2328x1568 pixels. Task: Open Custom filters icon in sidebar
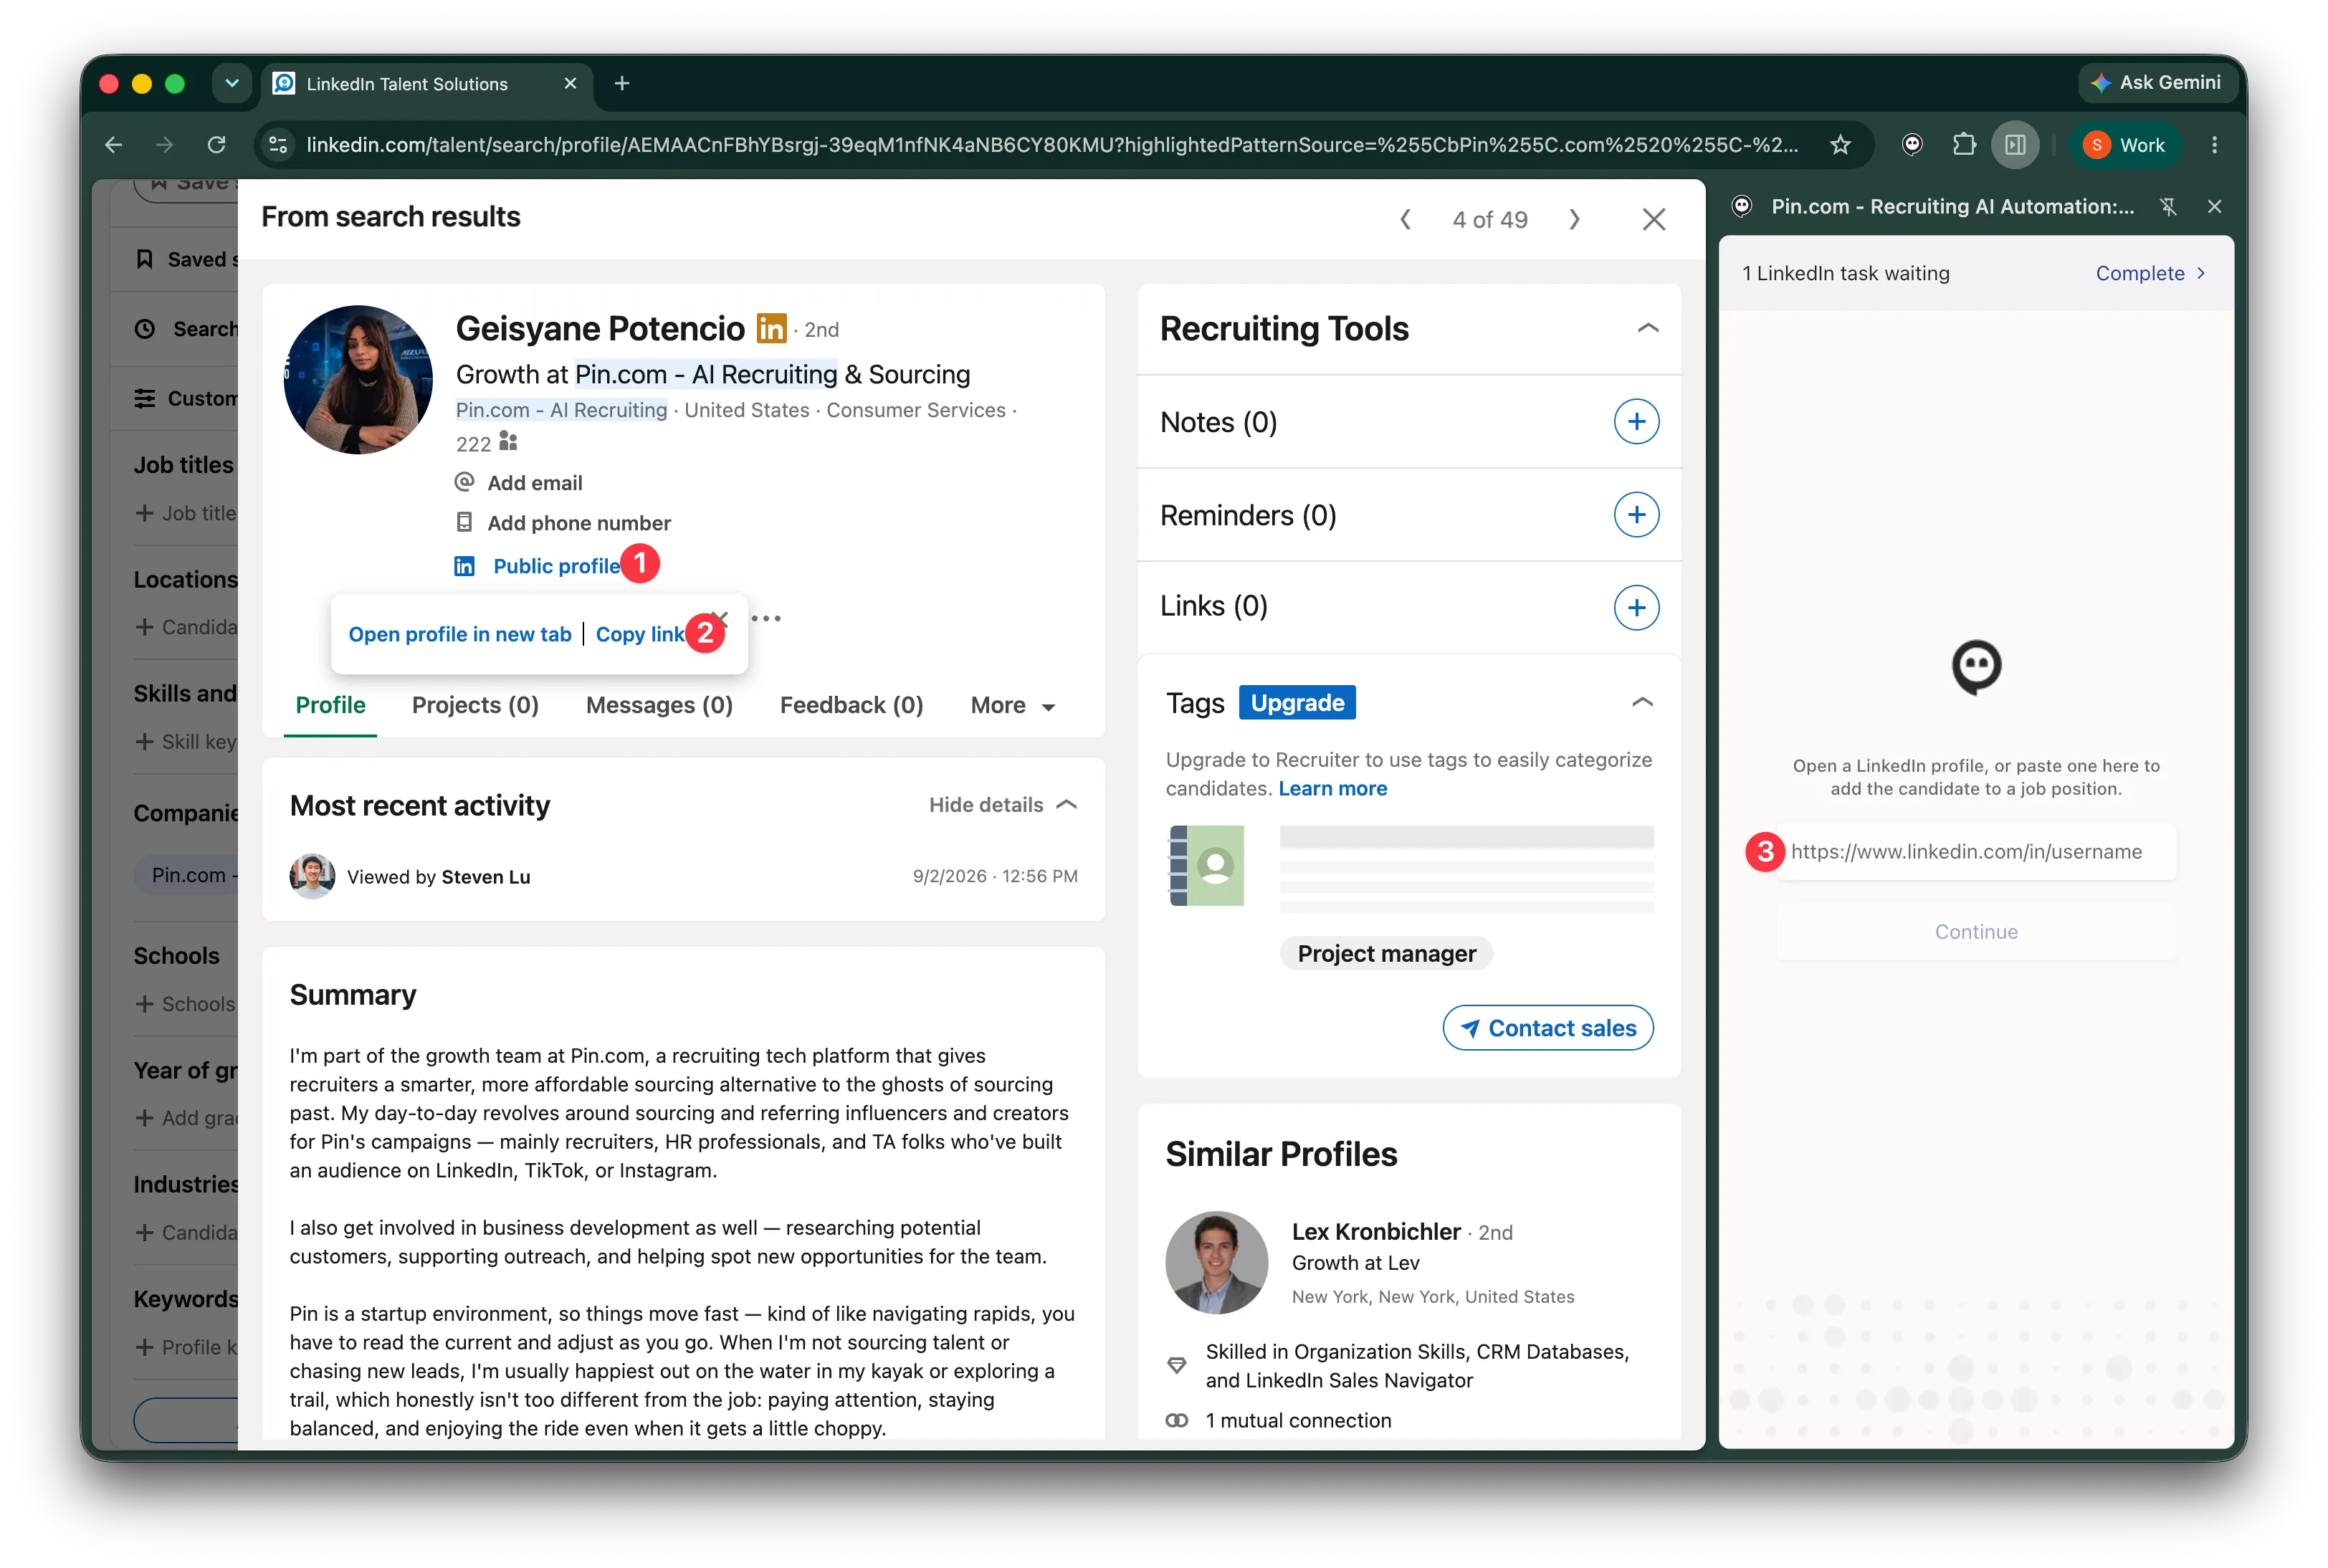pyautogui.click(x=145, y=399)
